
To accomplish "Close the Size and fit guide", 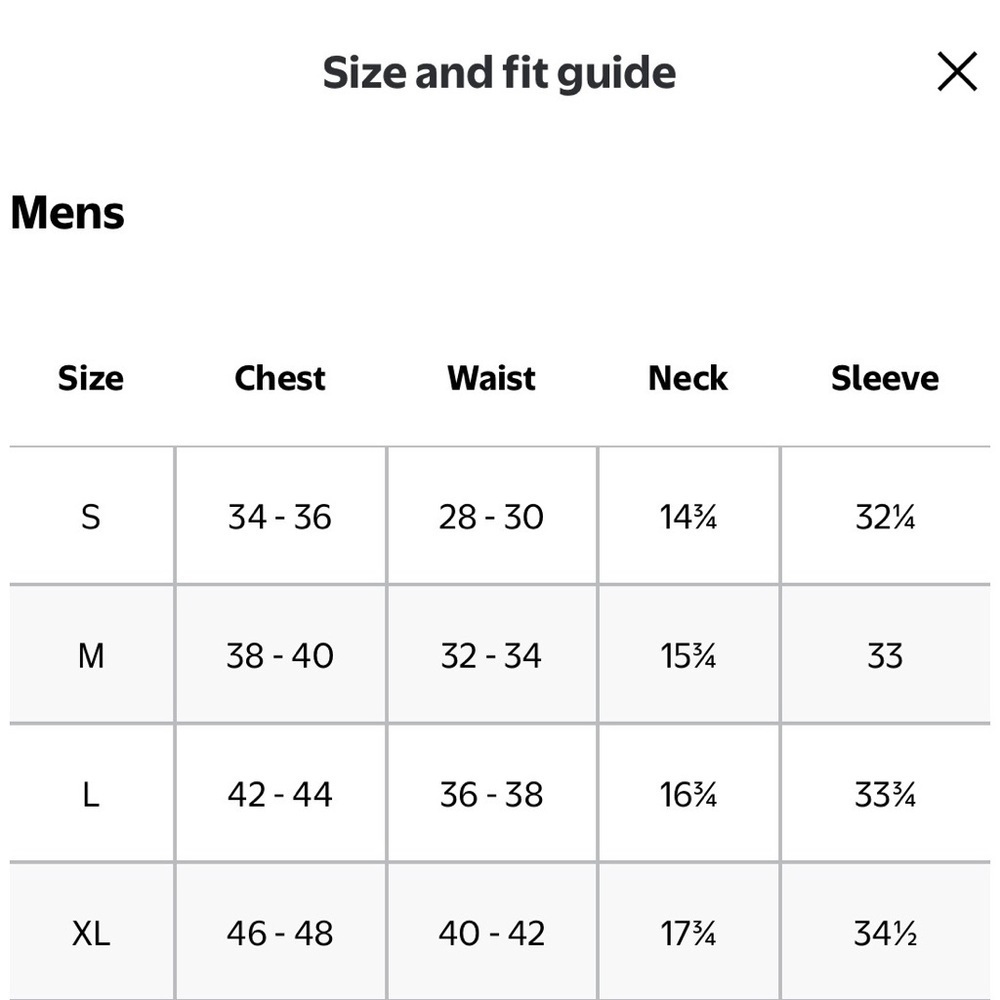I will click(x=957, y=71).
